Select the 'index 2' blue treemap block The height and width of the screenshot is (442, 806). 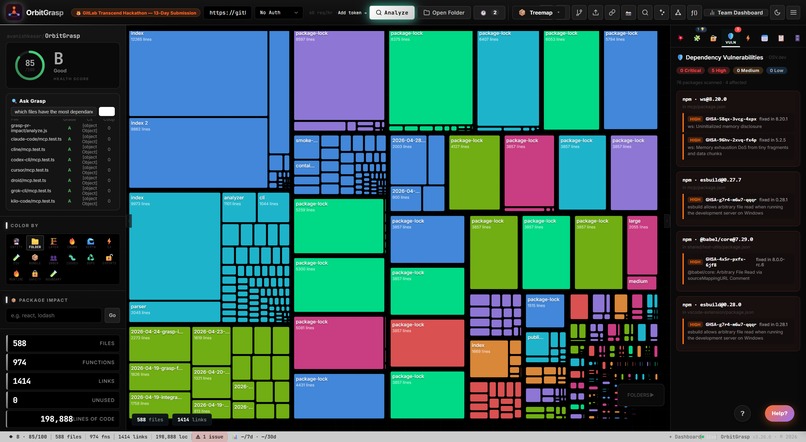point(198,153)
